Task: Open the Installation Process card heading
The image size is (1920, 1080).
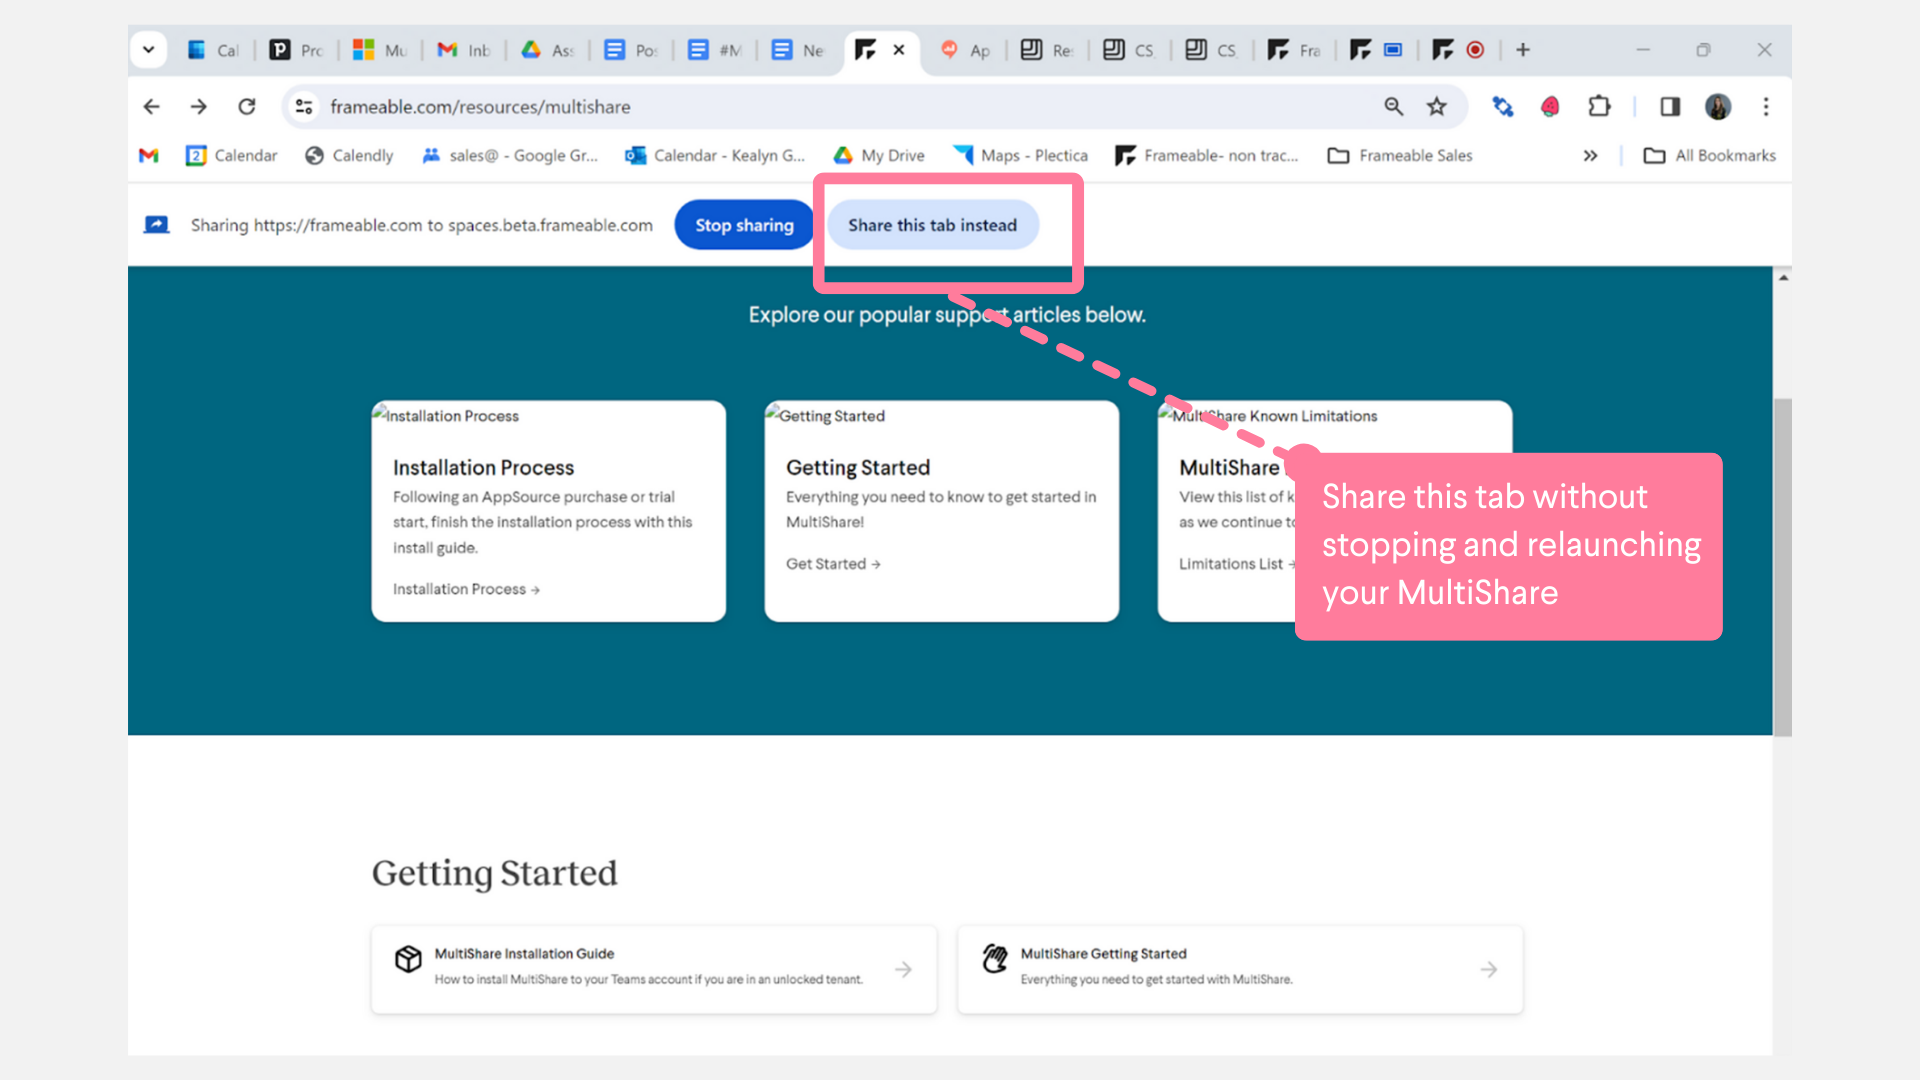Action: tap(483, 468)
